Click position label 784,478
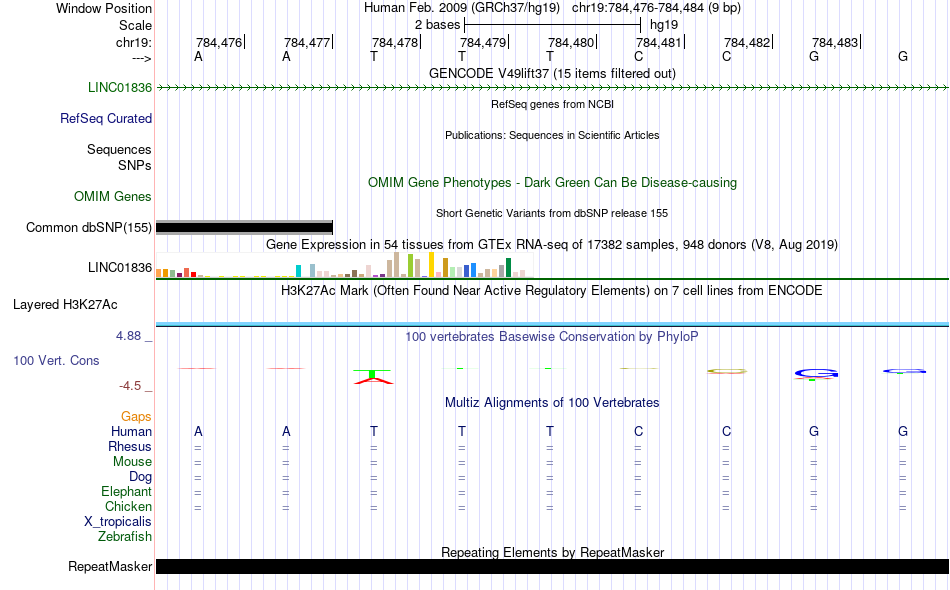This screenshot has width=950, height=590. 395,42
